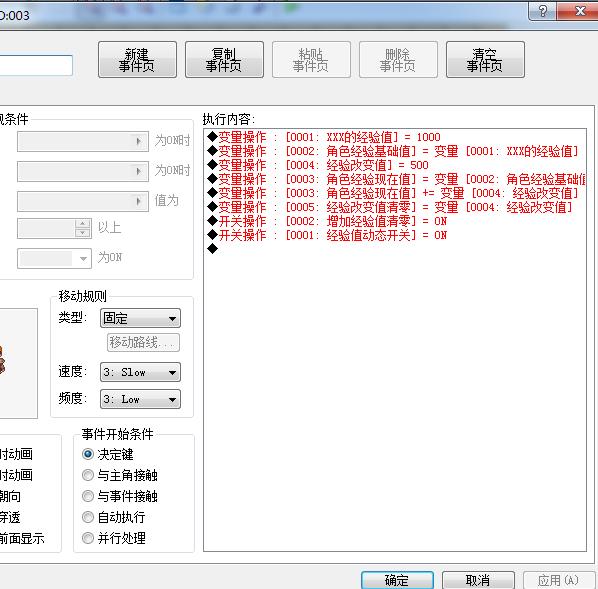Close the event dialog window
The image size is (598, 589).
[x=578, y=11]
